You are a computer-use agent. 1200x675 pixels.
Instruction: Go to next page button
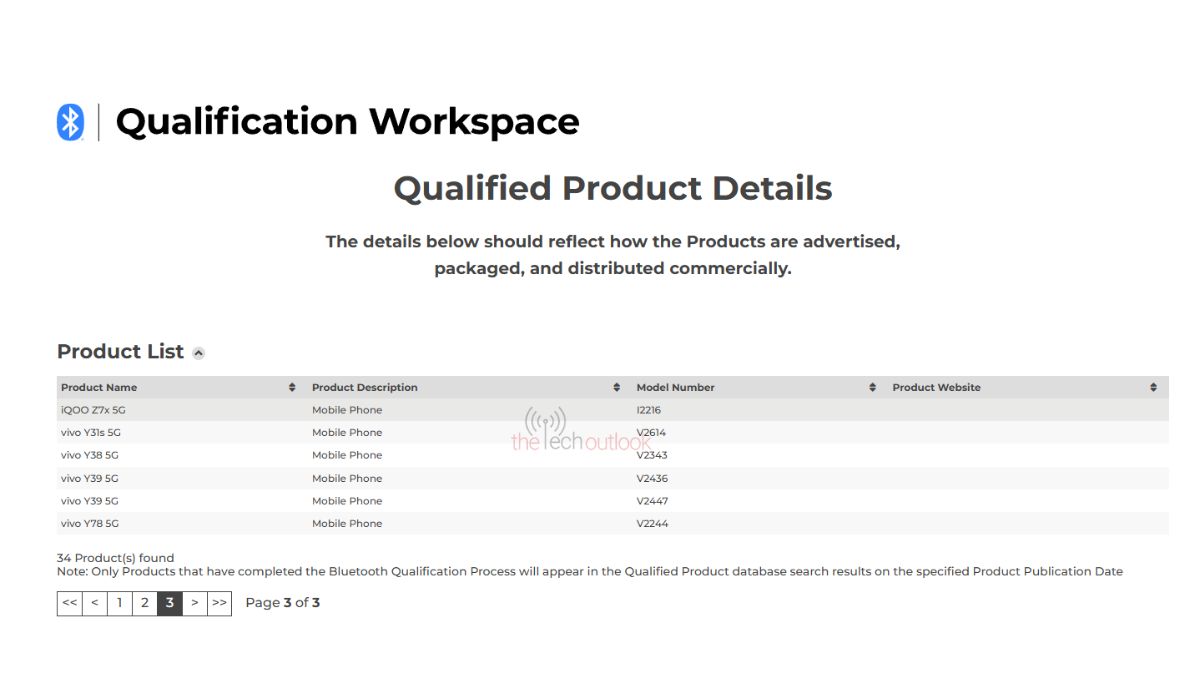(x=194, y=603)
